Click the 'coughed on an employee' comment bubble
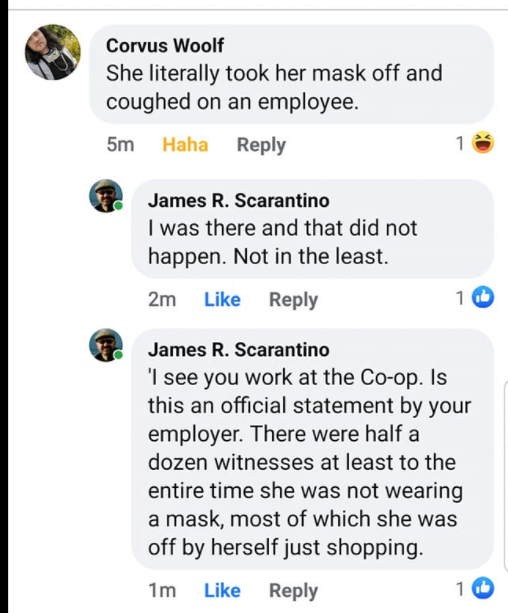 coord(291,74)
